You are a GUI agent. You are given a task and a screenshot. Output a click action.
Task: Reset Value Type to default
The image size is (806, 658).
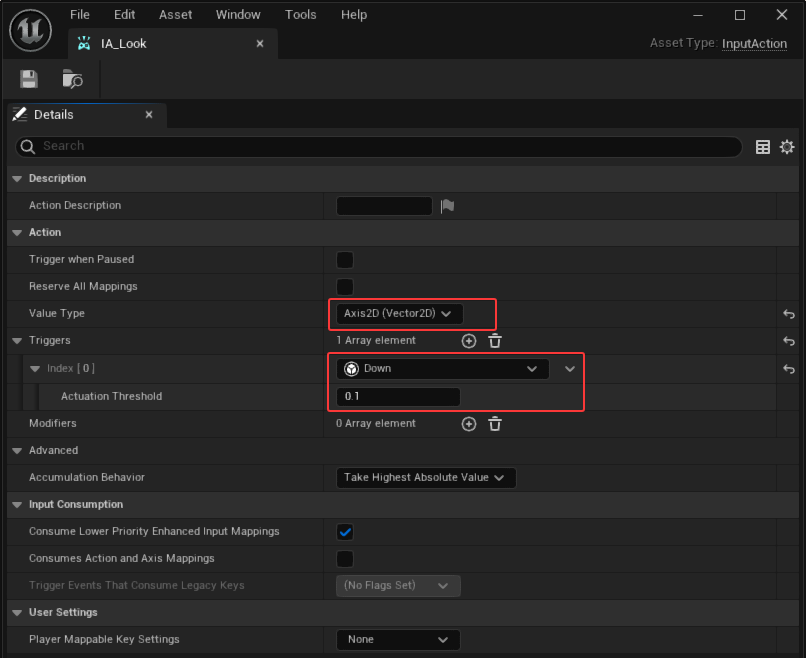[789, 314]
